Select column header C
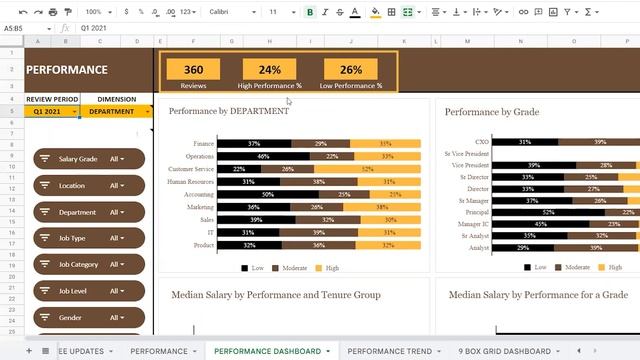This screenshot has width=640, height=360. click(100, 41)
